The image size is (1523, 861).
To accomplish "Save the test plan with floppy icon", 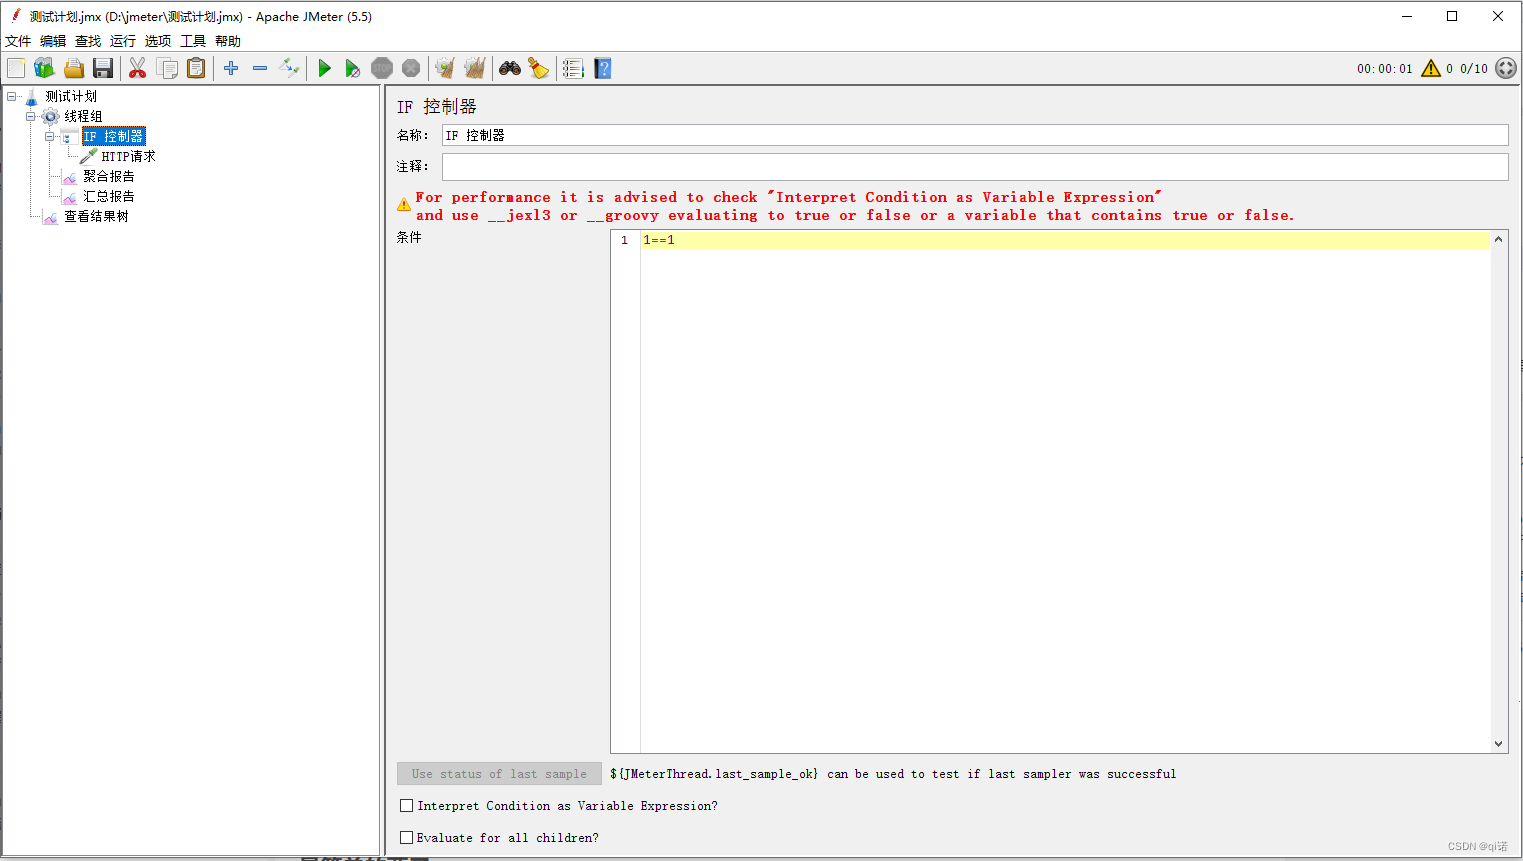I will tap(103, 68).
